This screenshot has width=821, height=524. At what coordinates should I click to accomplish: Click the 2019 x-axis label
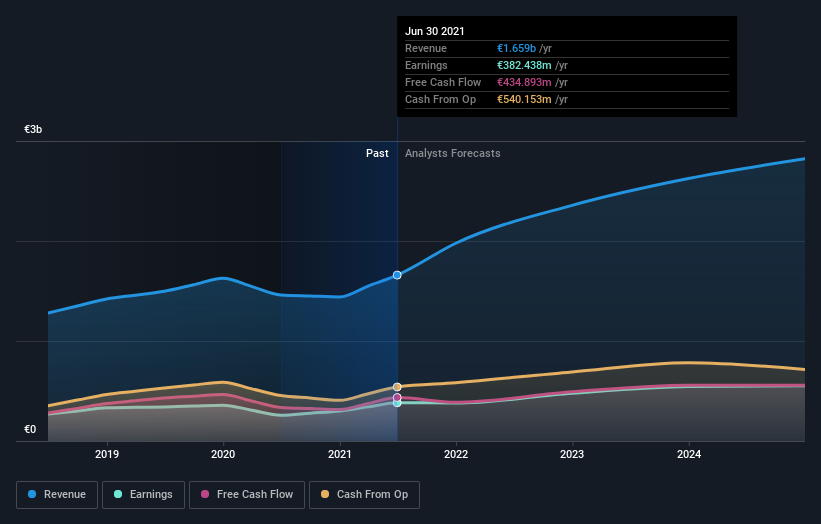pyautogui.click(x=107, y=454)
